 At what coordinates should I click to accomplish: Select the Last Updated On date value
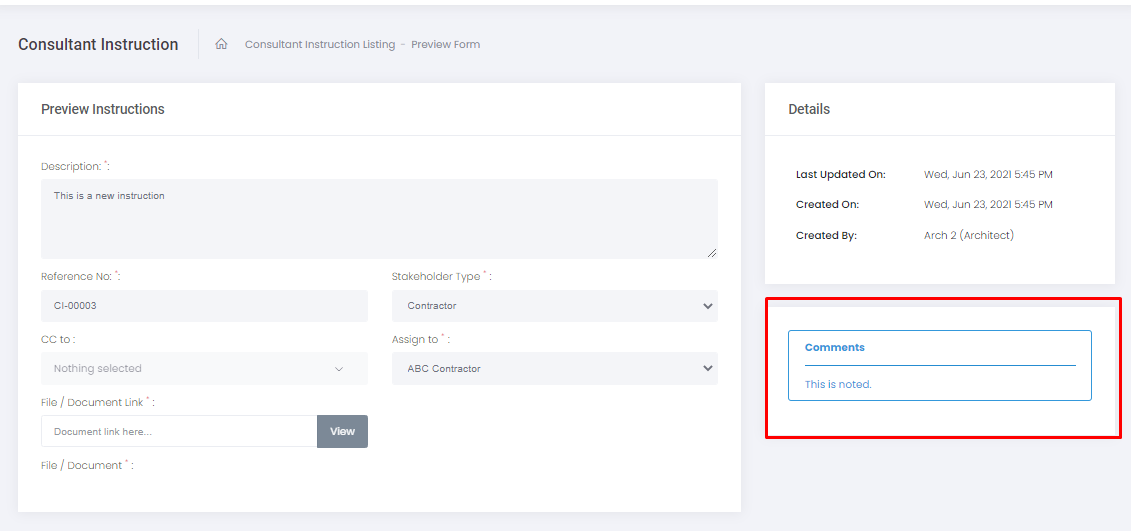tap(987, 175)
